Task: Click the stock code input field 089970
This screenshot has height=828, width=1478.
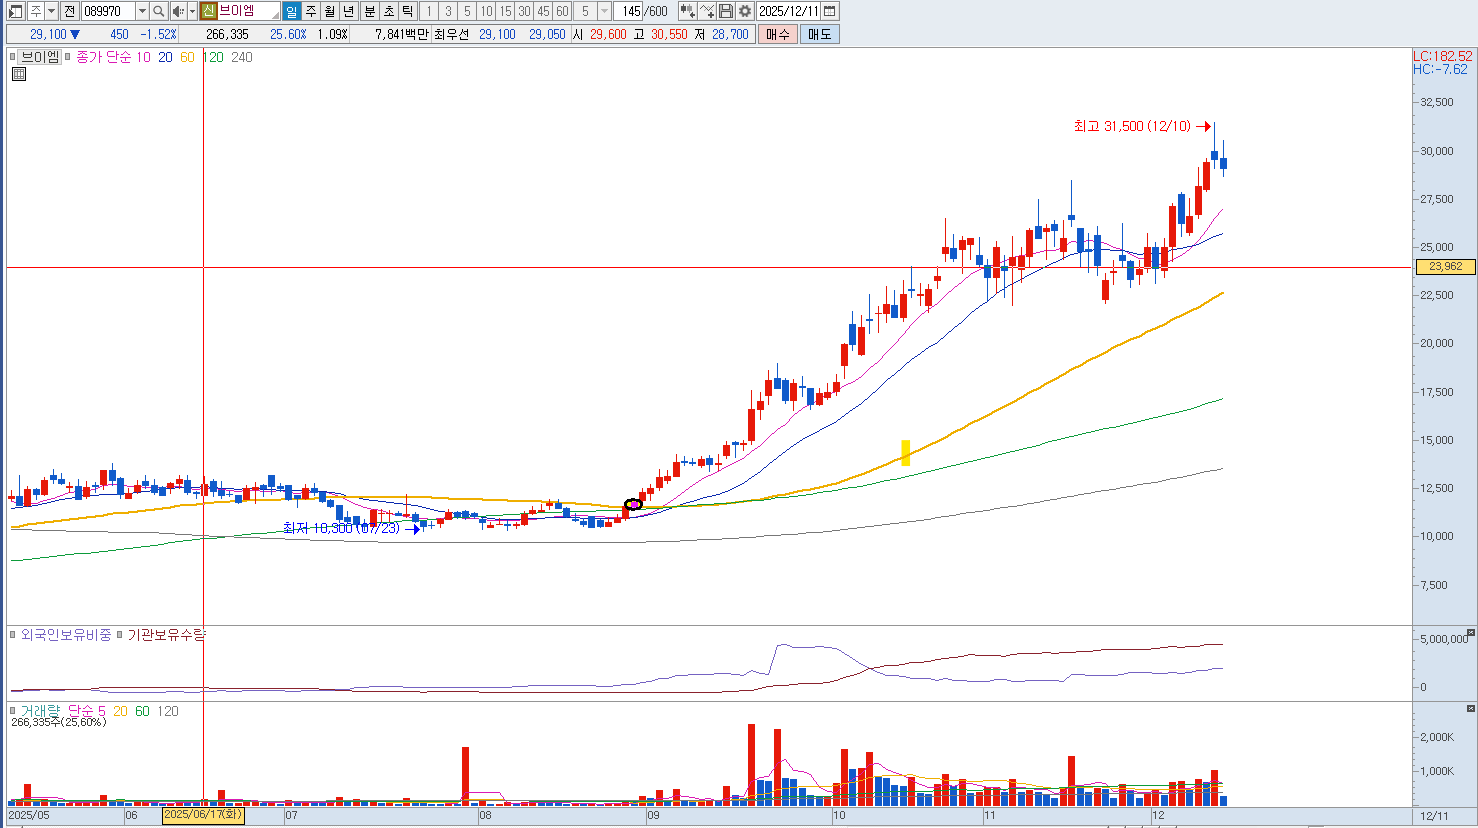Action: pos(108,11)
